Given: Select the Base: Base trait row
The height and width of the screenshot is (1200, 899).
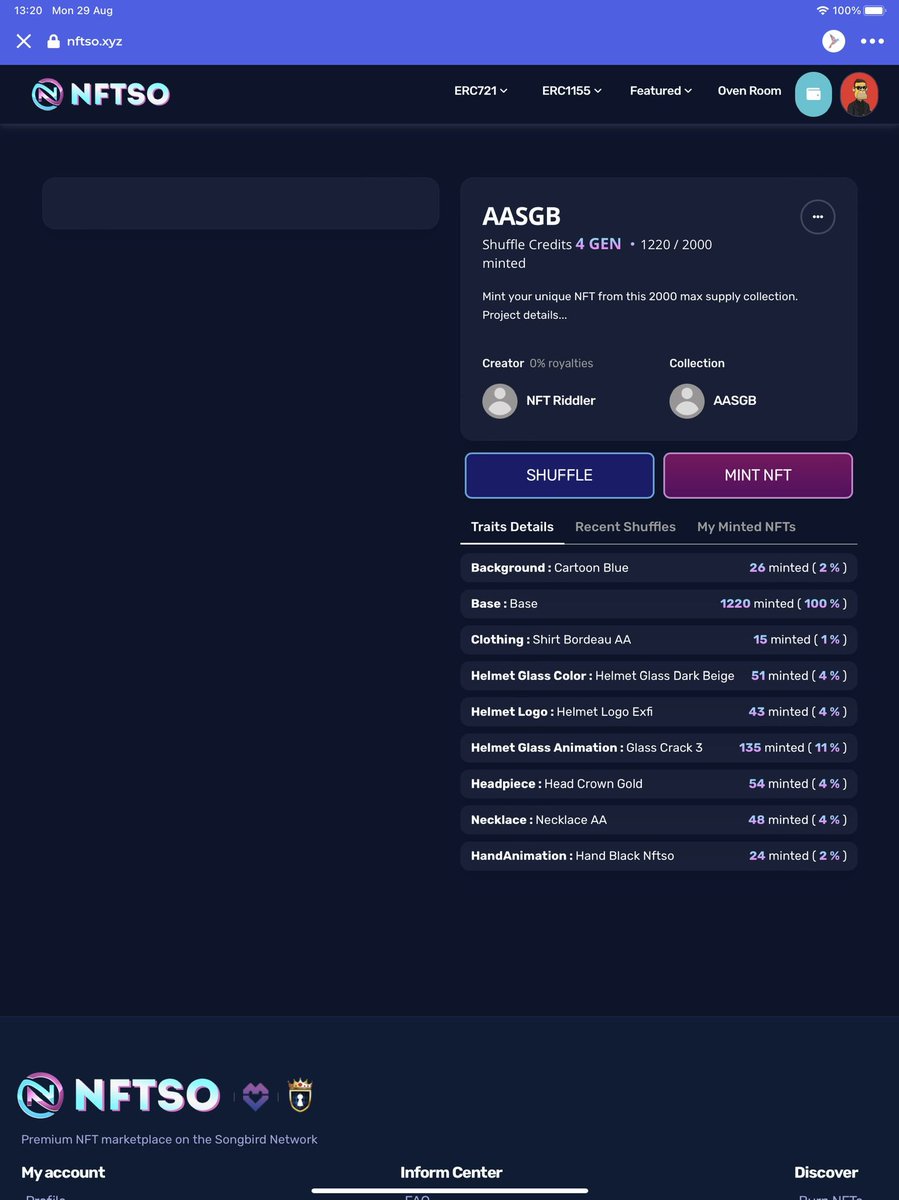Looking at the screenshot, I should click(x=659, y=604).
